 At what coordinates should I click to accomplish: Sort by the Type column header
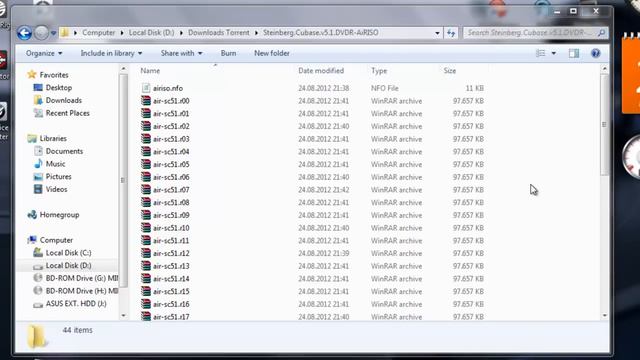click(x=379, y=71)
